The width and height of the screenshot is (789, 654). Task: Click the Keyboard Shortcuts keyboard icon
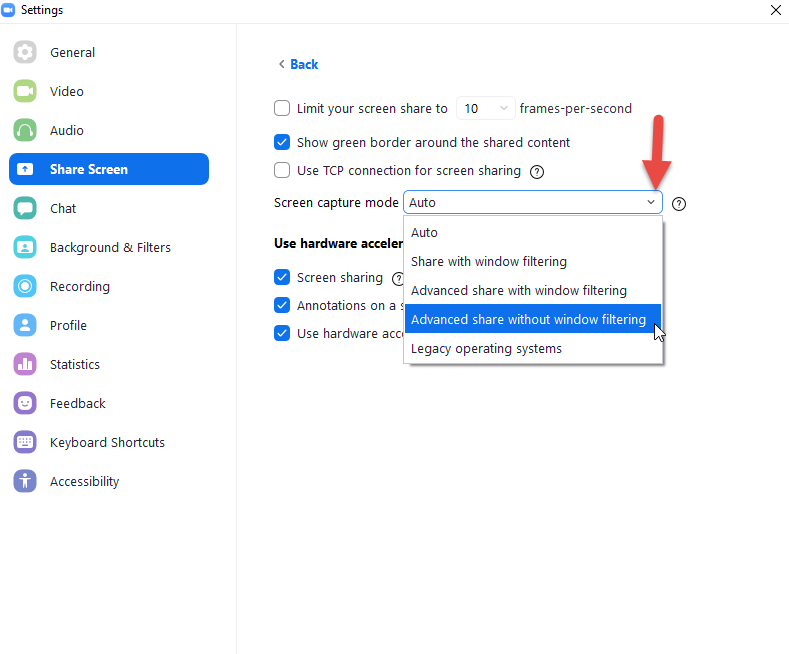point(25,442)
